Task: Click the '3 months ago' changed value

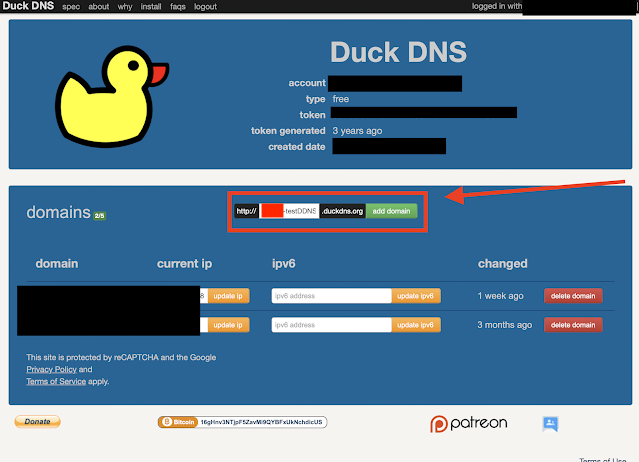Action: (x=505, y=325)
